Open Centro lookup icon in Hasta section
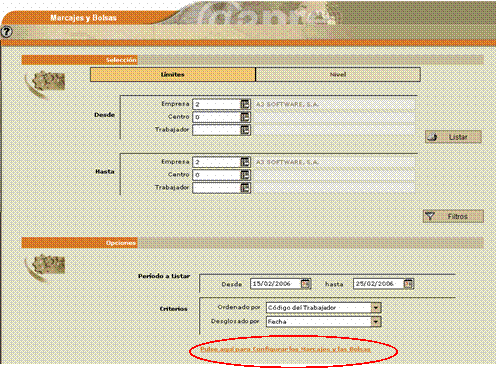Viewport: 496px width, 369px height. click(245, 175)
